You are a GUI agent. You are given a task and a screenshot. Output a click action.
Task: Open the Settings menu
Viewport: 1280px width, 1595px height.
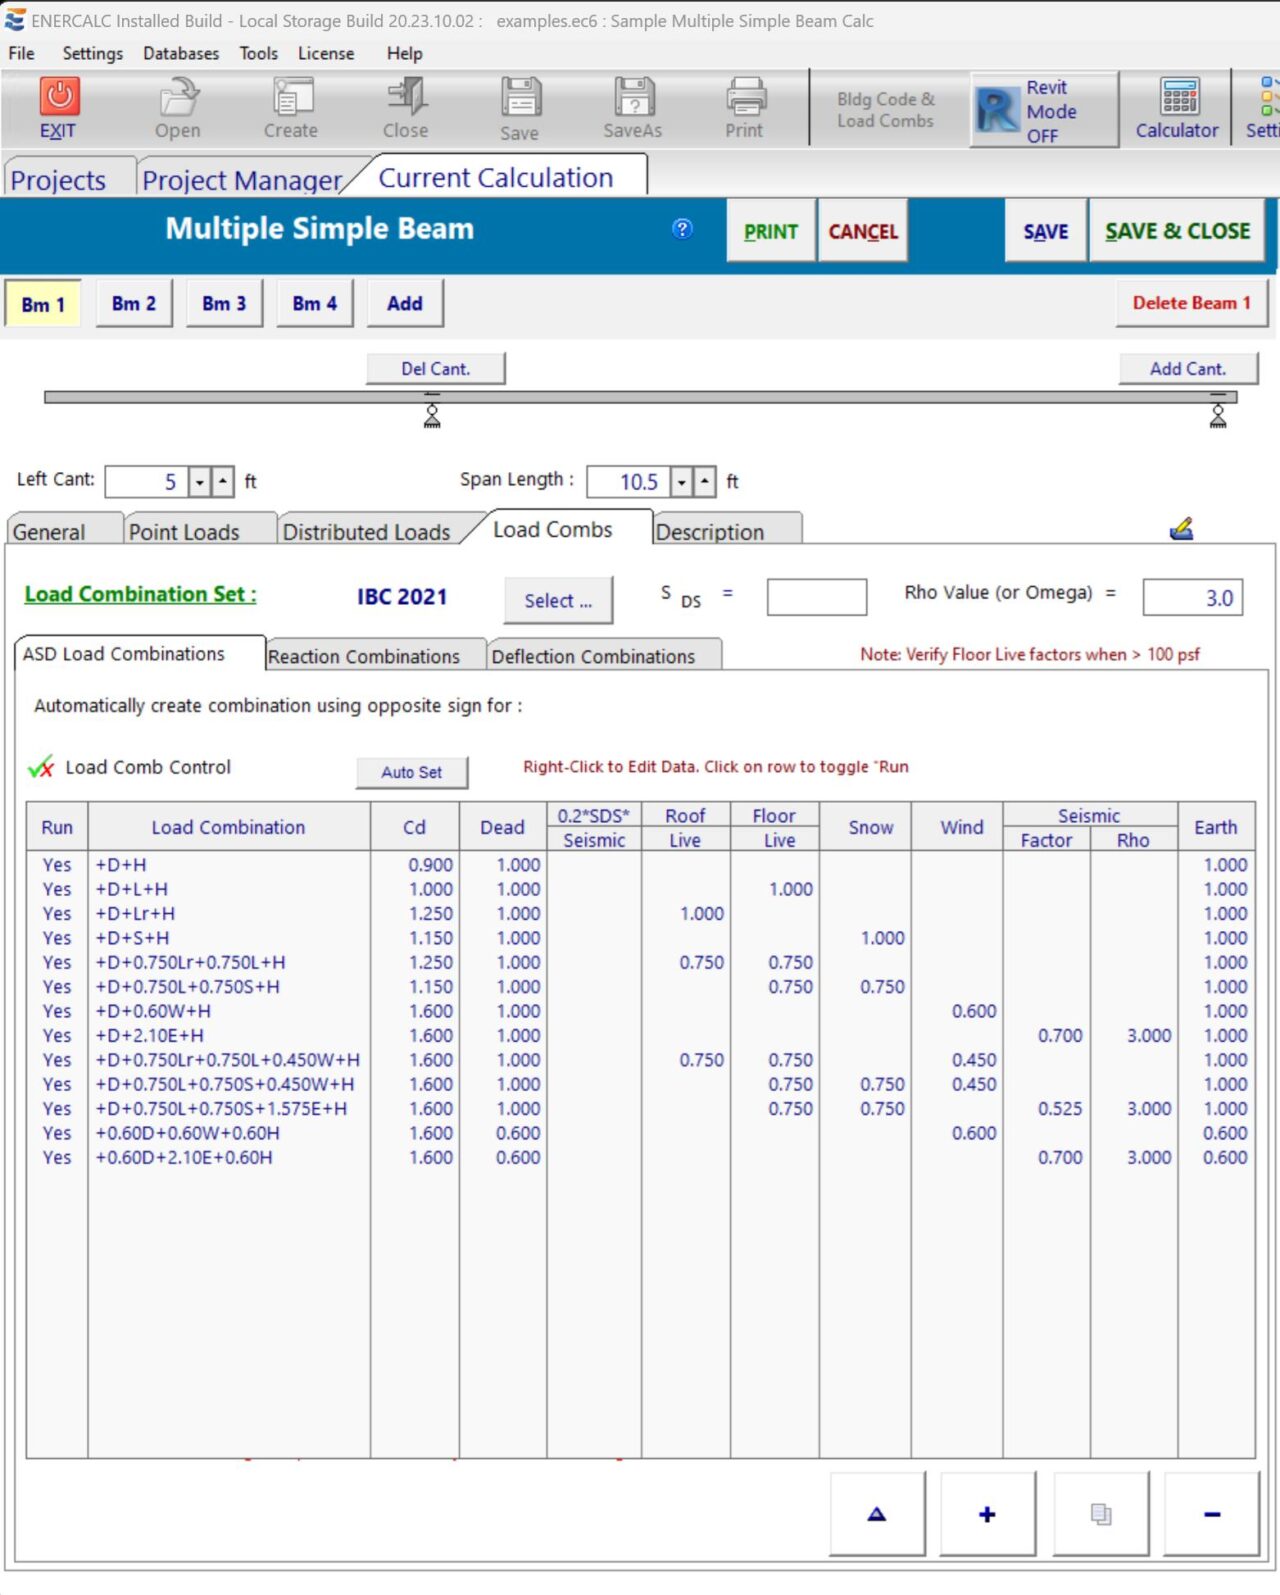(x=92, y=53)
